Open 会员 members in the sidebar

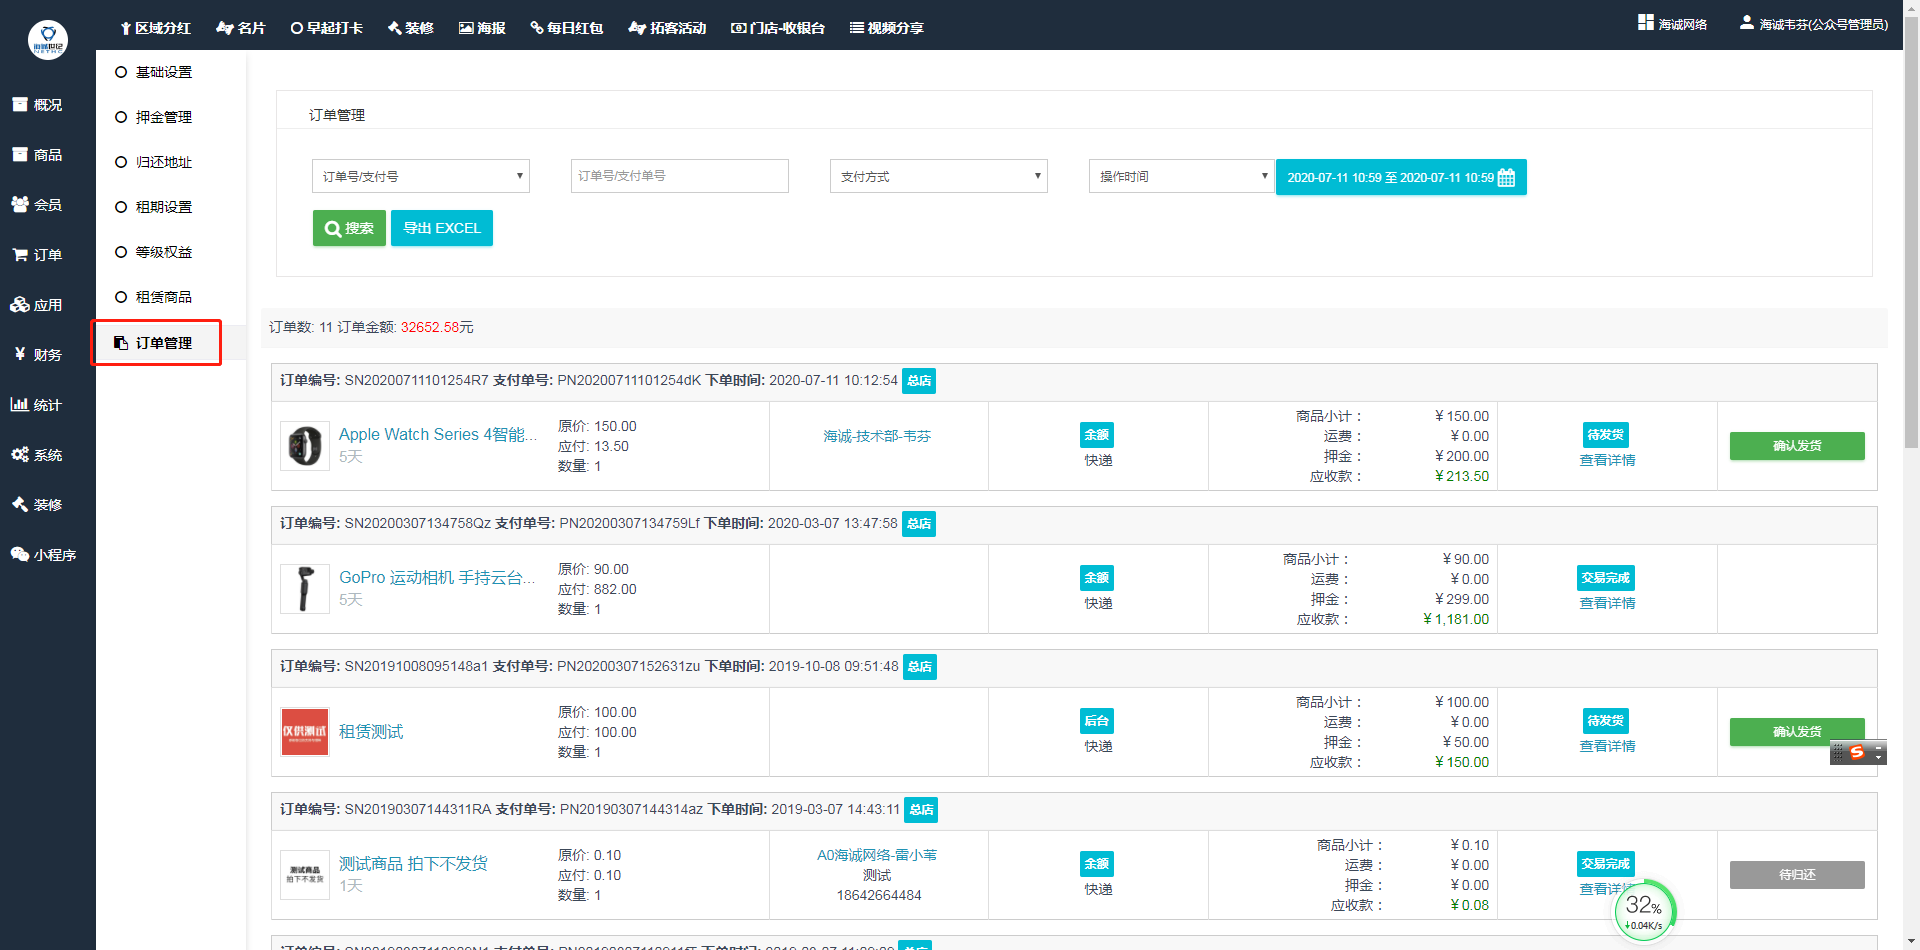pos(37,205)
